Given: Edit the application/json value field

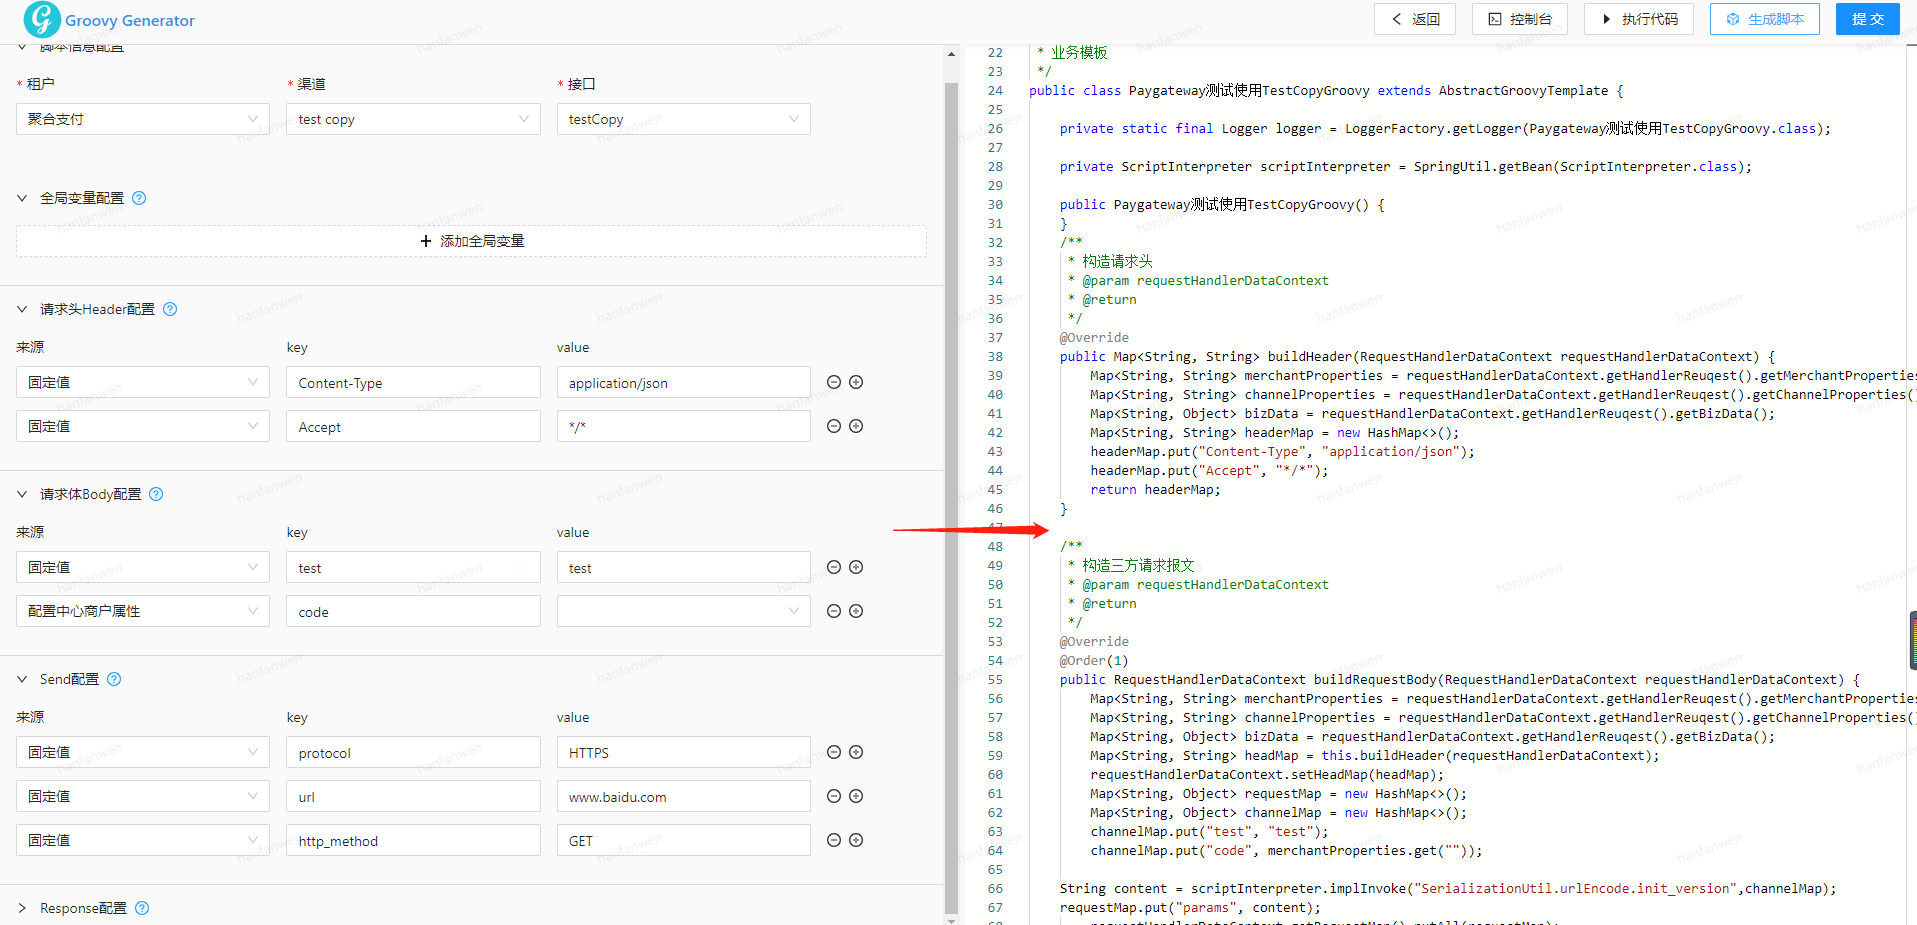Looking at the screenshot, I should point(683,382).
